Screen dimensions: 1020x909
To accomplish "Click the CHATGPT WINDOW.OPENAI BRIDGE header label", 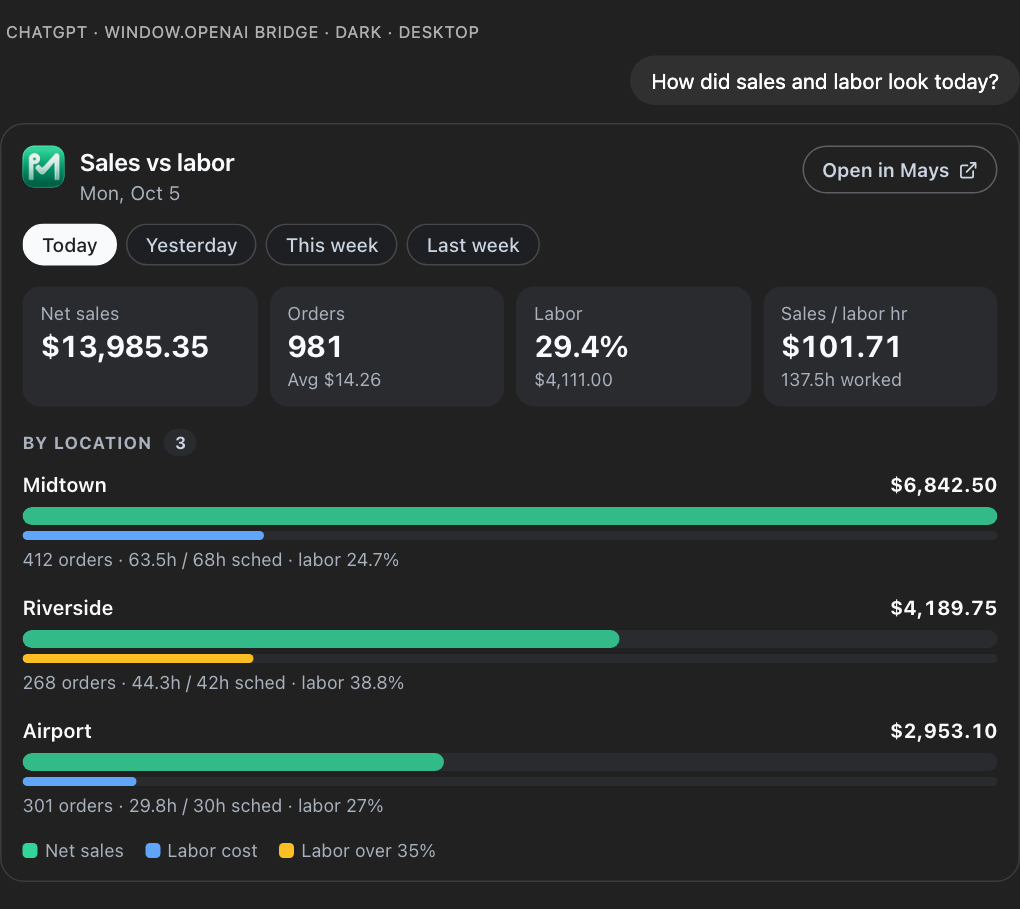I will click(x=242, y=32).
